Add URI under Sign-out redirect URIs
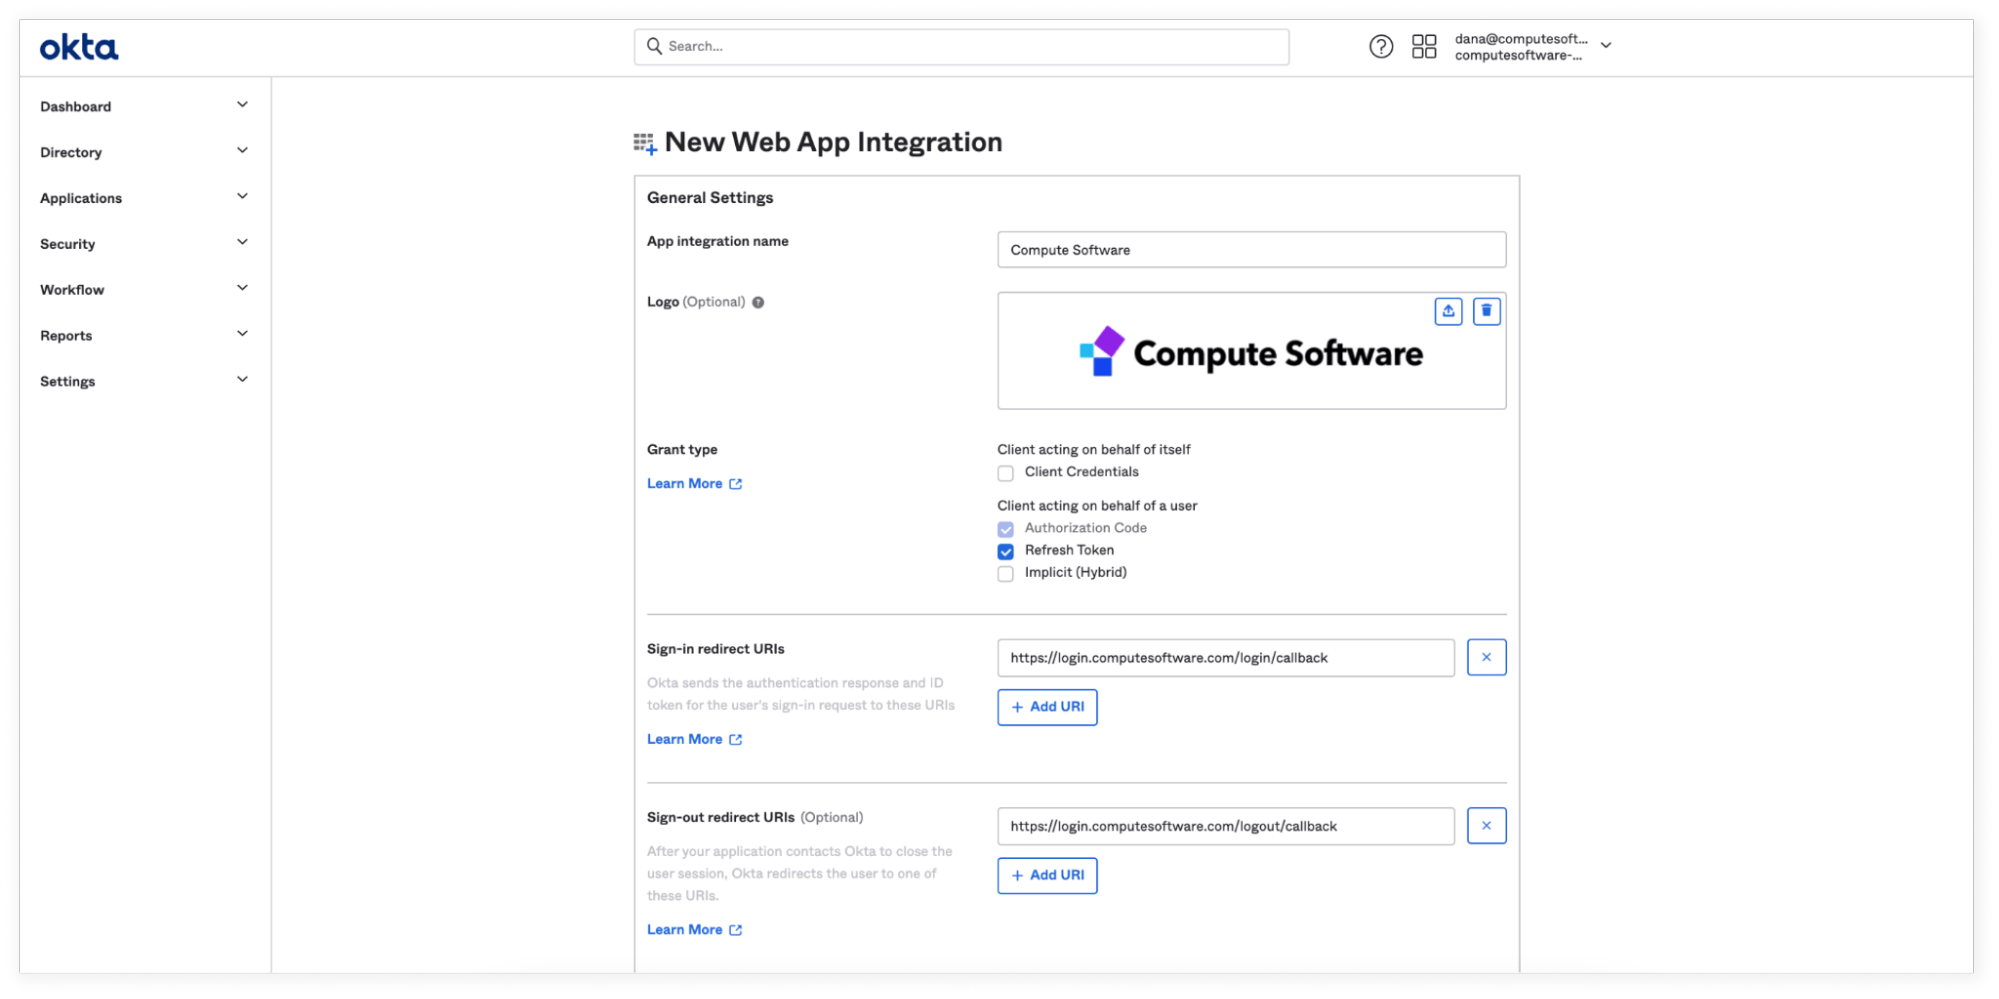This screenshot has width=1999, height=999. pyautogui.click(x=1047, y=876)
